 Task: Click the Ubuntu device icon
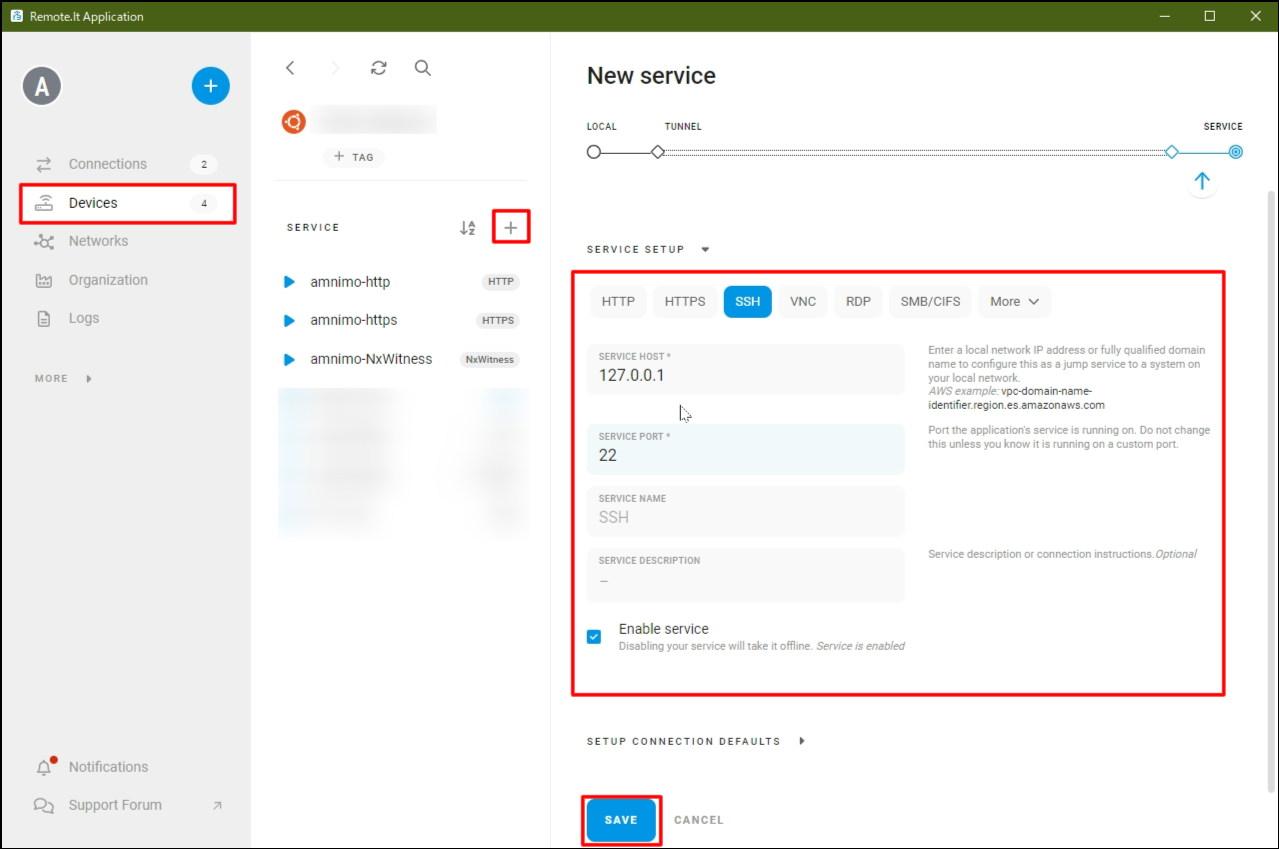[293, 122]
